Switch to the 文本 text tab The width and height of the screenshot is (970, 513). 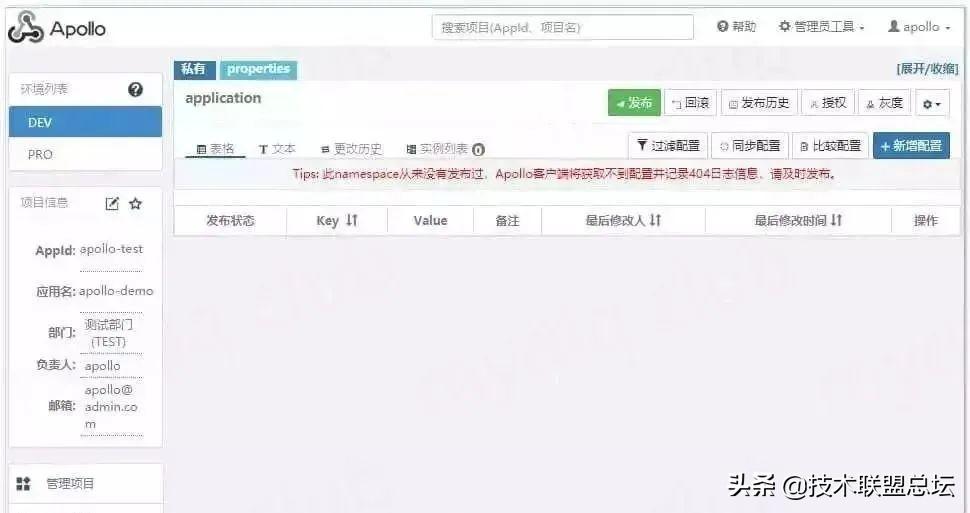point(277,149)
